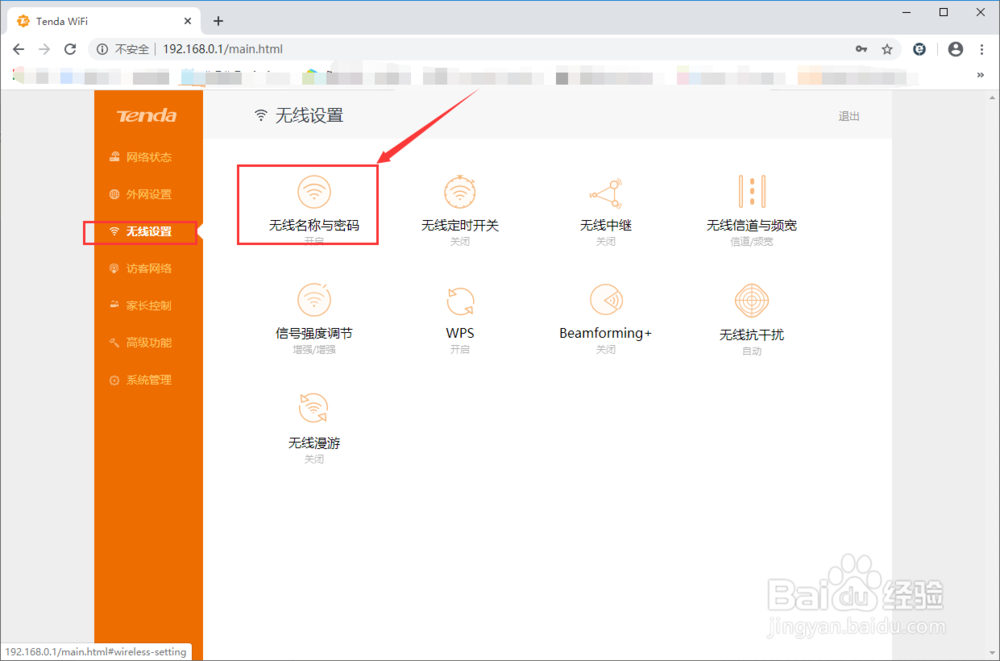1000x661 pixels.
Task: Open a new browser tab
Action: tap(218, 21)
